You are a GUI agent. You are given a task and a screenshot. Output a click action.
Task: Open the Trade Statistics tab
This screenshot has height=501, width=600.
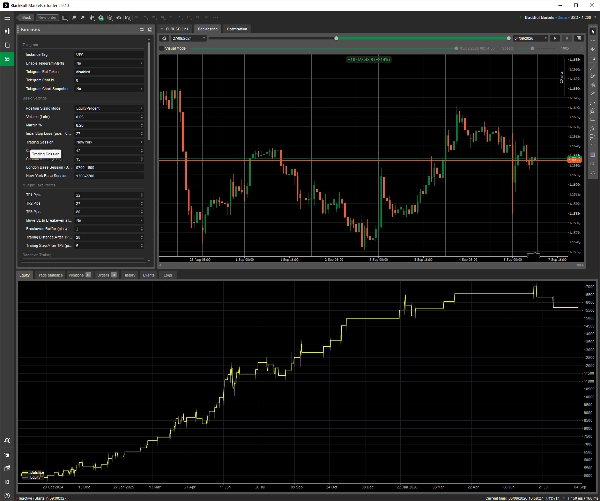point(50,275)
